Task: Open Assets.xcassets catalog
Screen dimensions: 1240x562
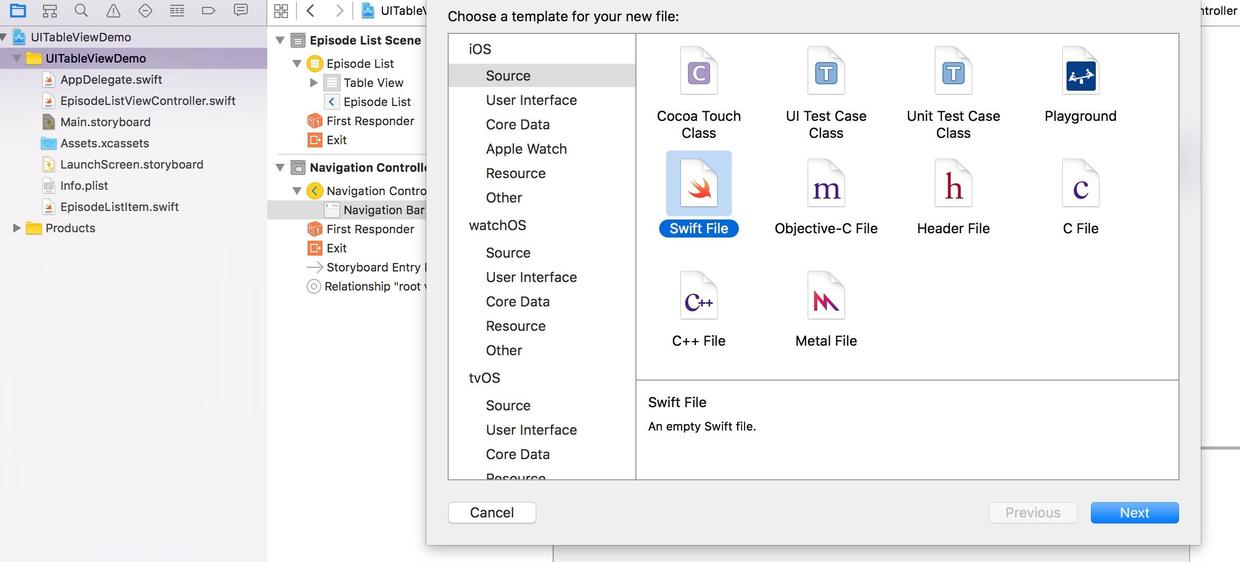Action: click(104, 143)
